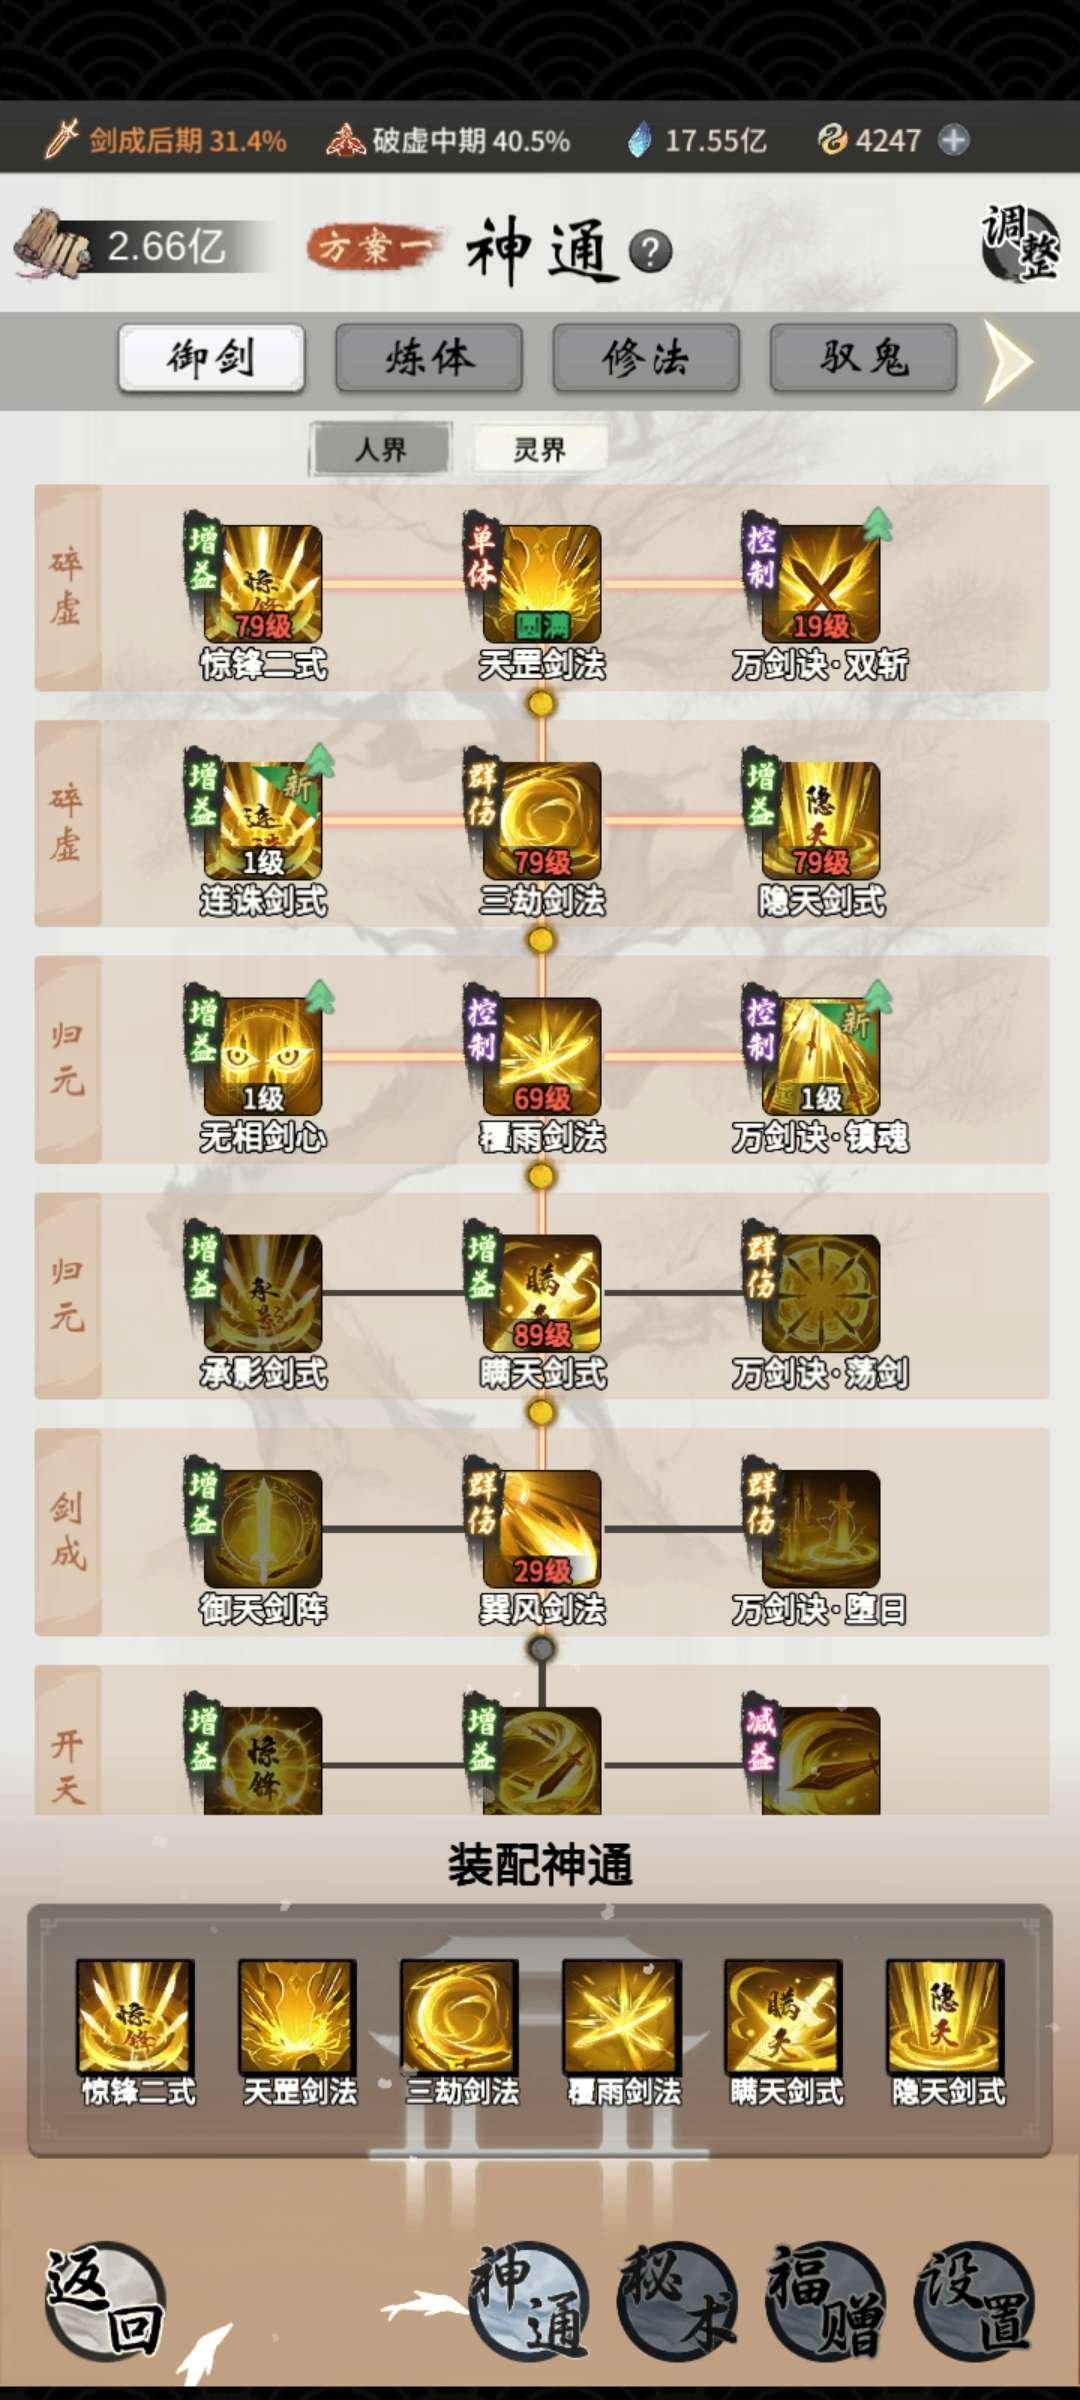Switch to the 炼体 tab
The height and width of the screenshot is (2400, 1080).
(429, 357)
